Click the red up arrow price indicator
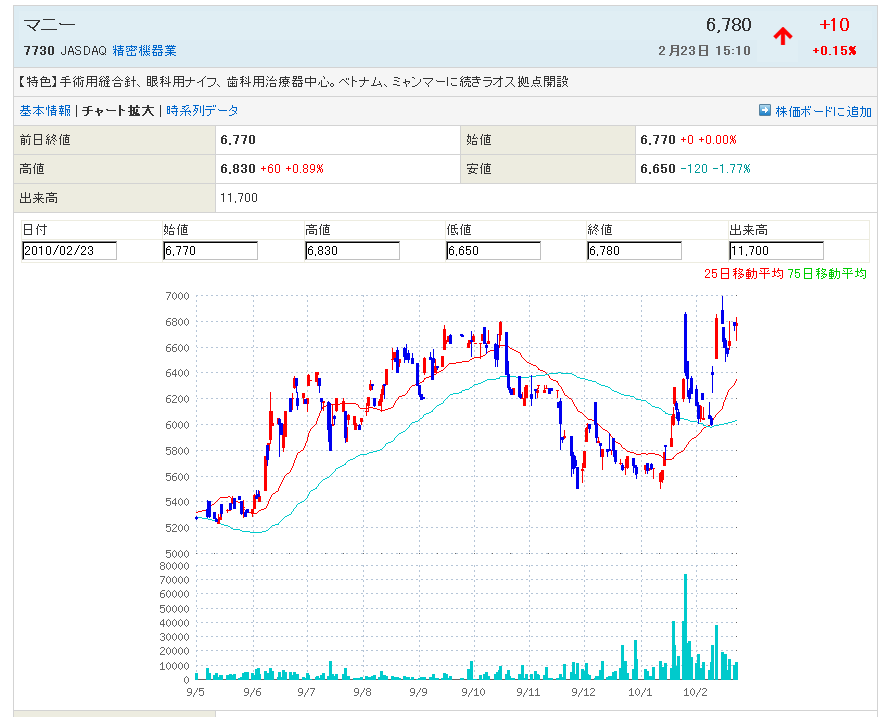The image size is (887, 717). [x=782, y=36]
